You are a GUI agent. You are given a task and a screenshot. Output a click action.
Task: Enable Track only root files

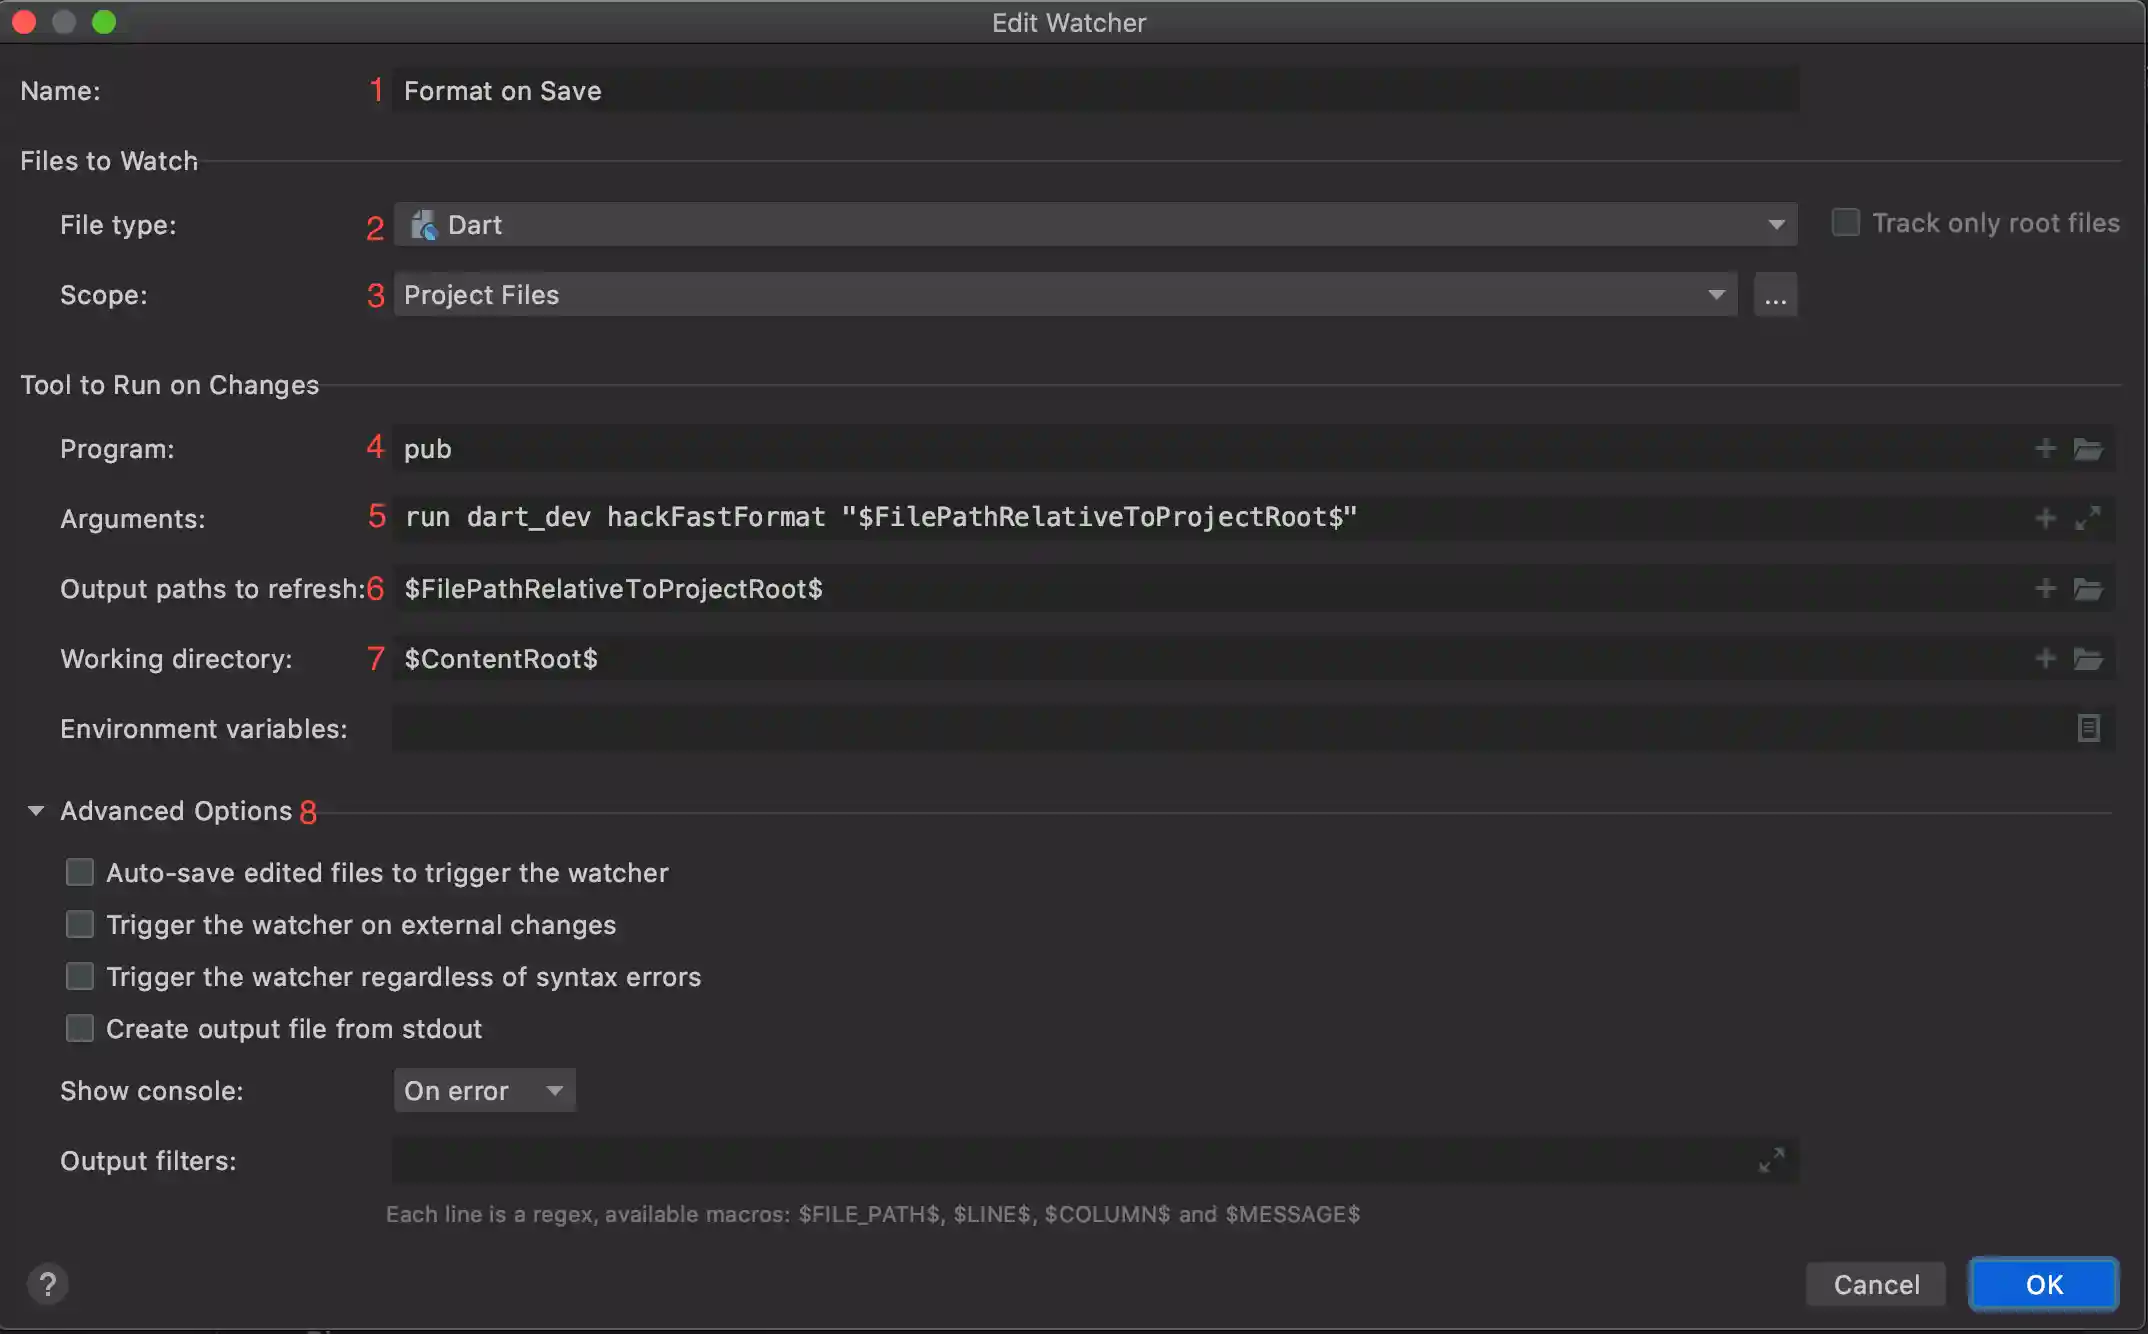coord(1845,222)
